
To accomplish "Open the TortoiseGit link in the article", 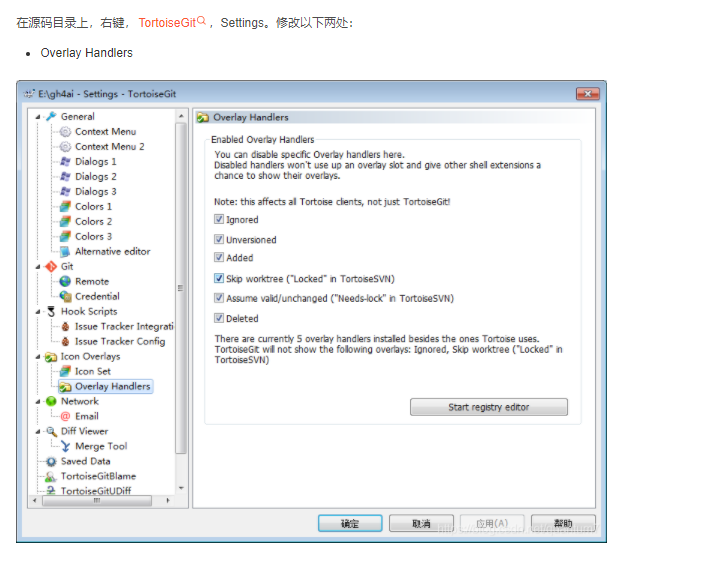I will [x=167, y=23].
